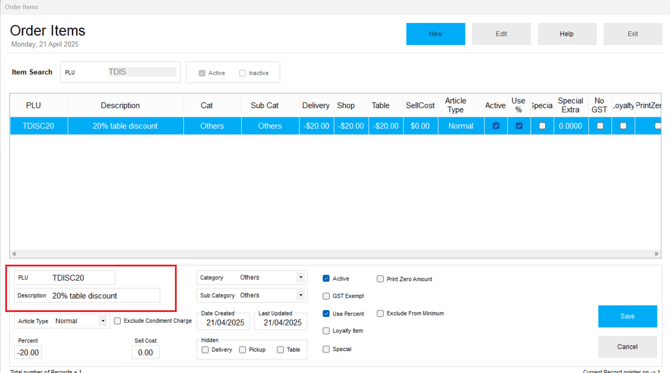This screenshot has height=373, width=670.
Task: Click the $0.00 SellCost cell
Action: click(x=420, y=126)
